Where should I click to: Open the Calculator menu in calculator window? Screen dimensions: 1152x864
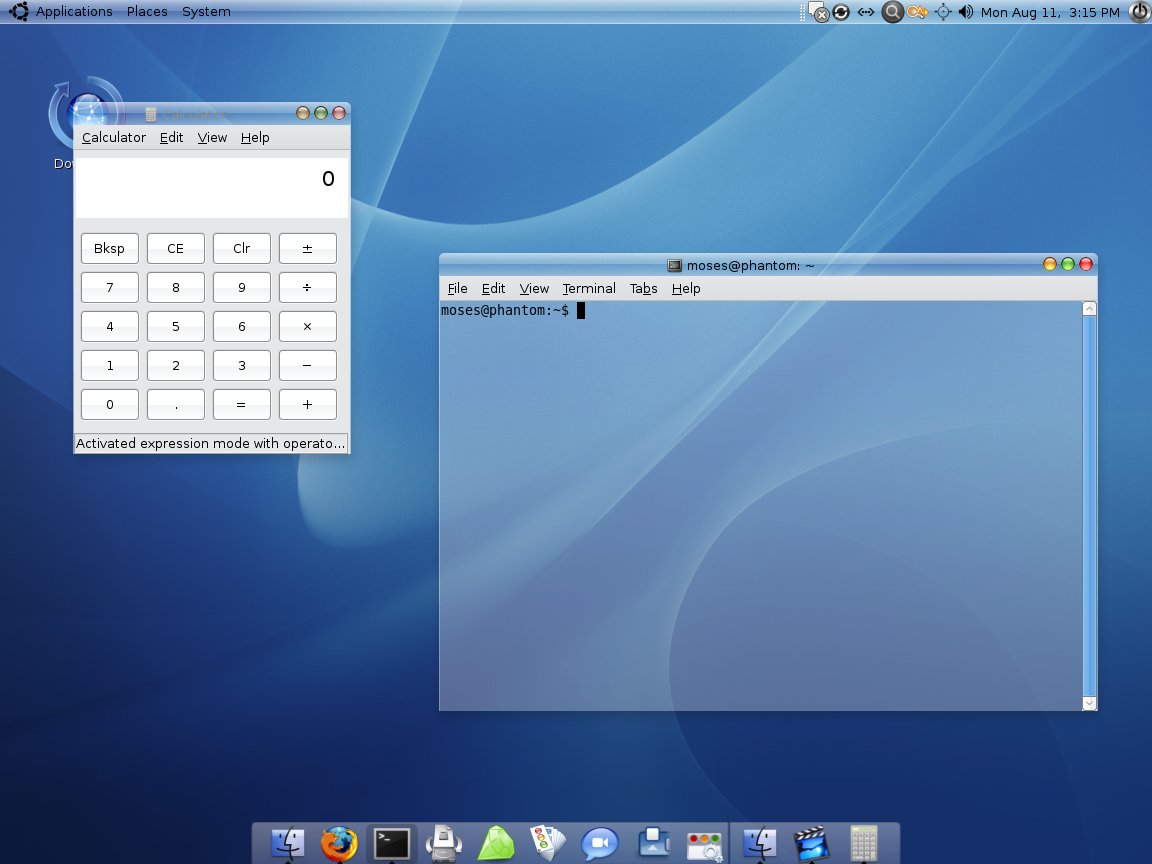114,137
